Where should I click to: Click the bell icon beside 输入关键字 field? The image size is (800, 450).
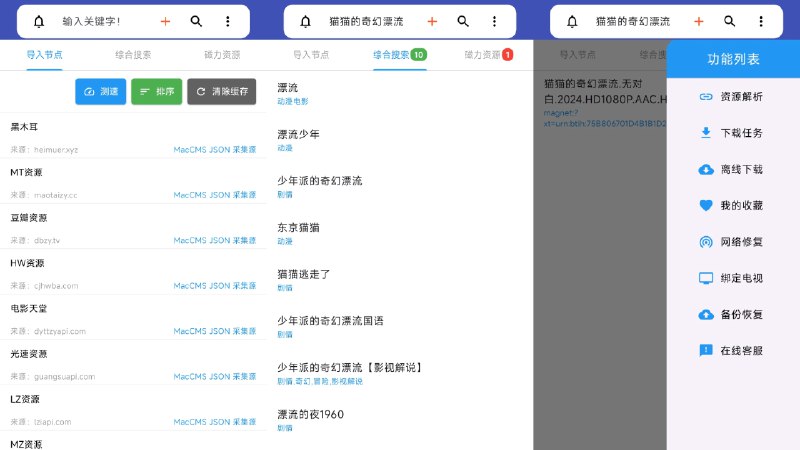(x=38, y=21)
